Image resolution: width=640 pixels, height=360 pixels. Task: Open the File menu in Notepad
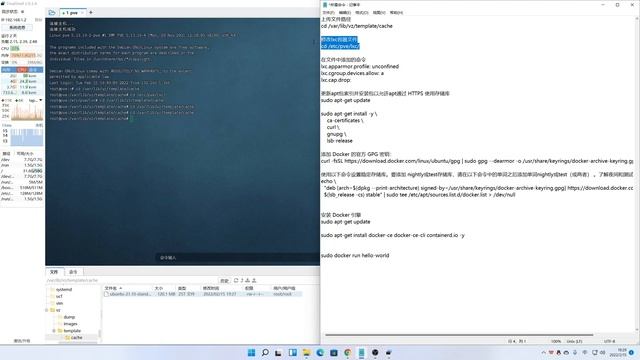(328, 13)
